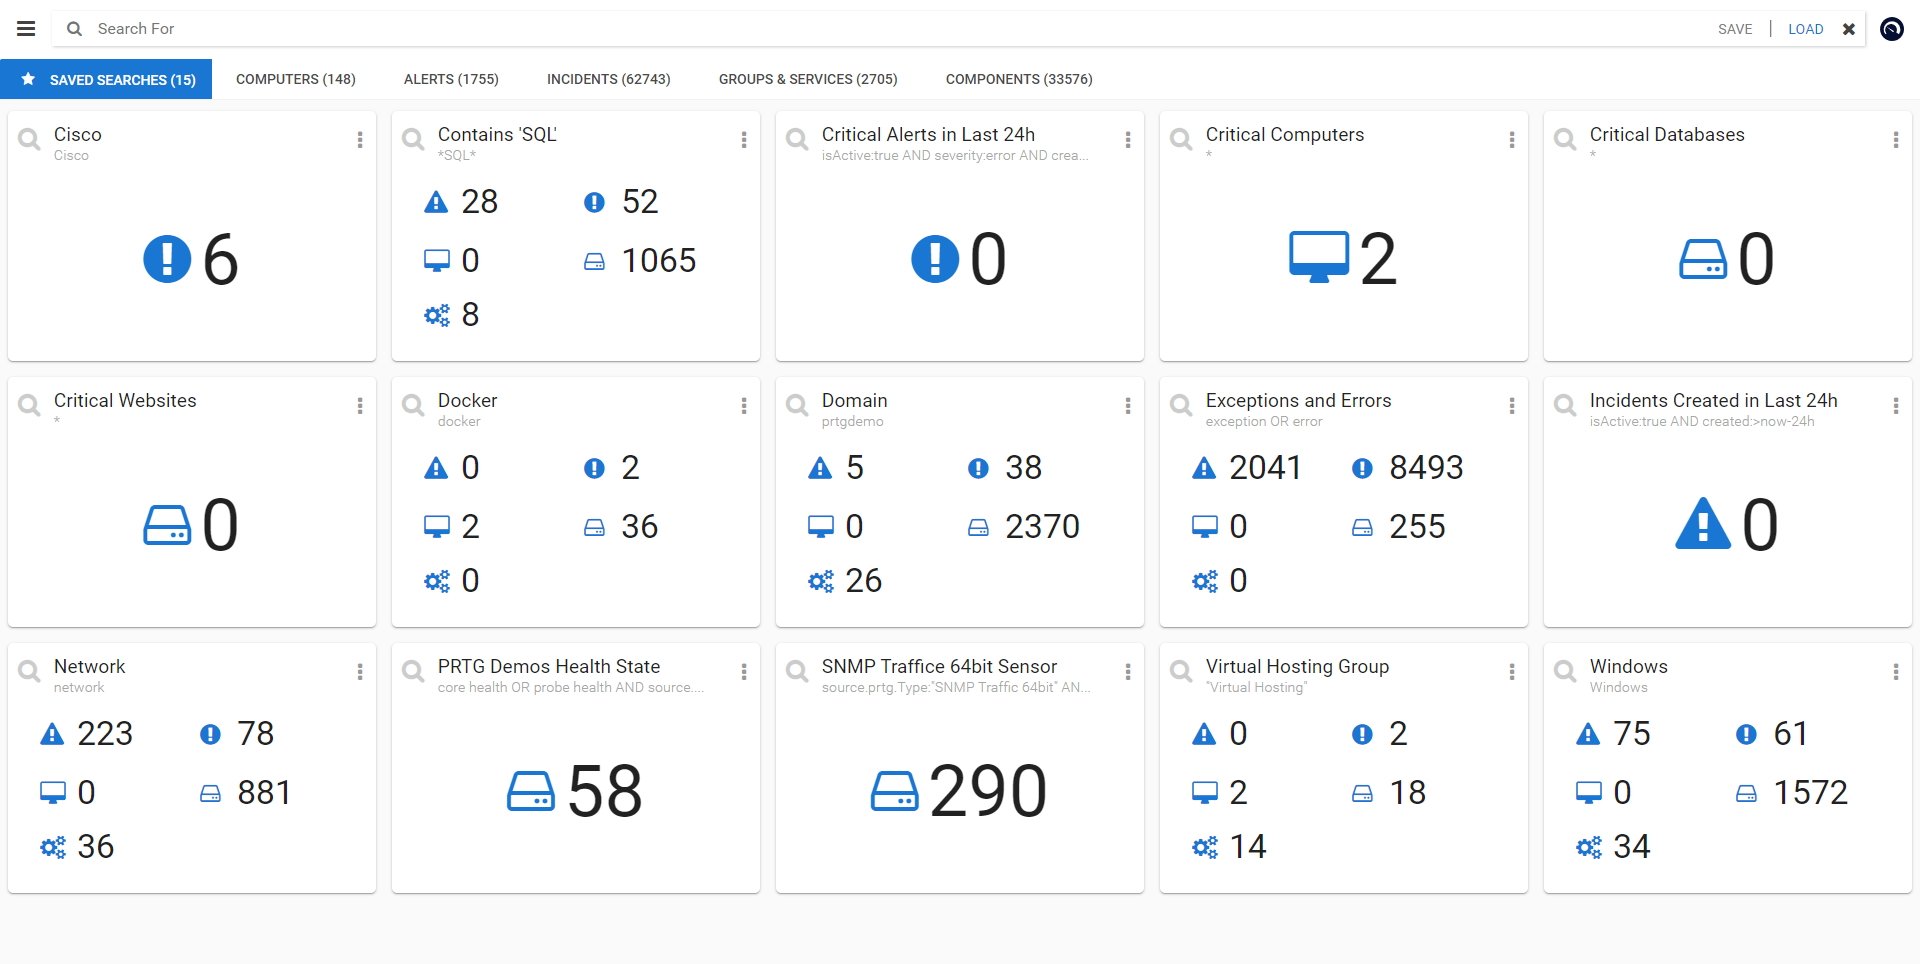Click the gears components icon in Network card
The width and height of the screenshot is (1920, 964).
[53, 848]
